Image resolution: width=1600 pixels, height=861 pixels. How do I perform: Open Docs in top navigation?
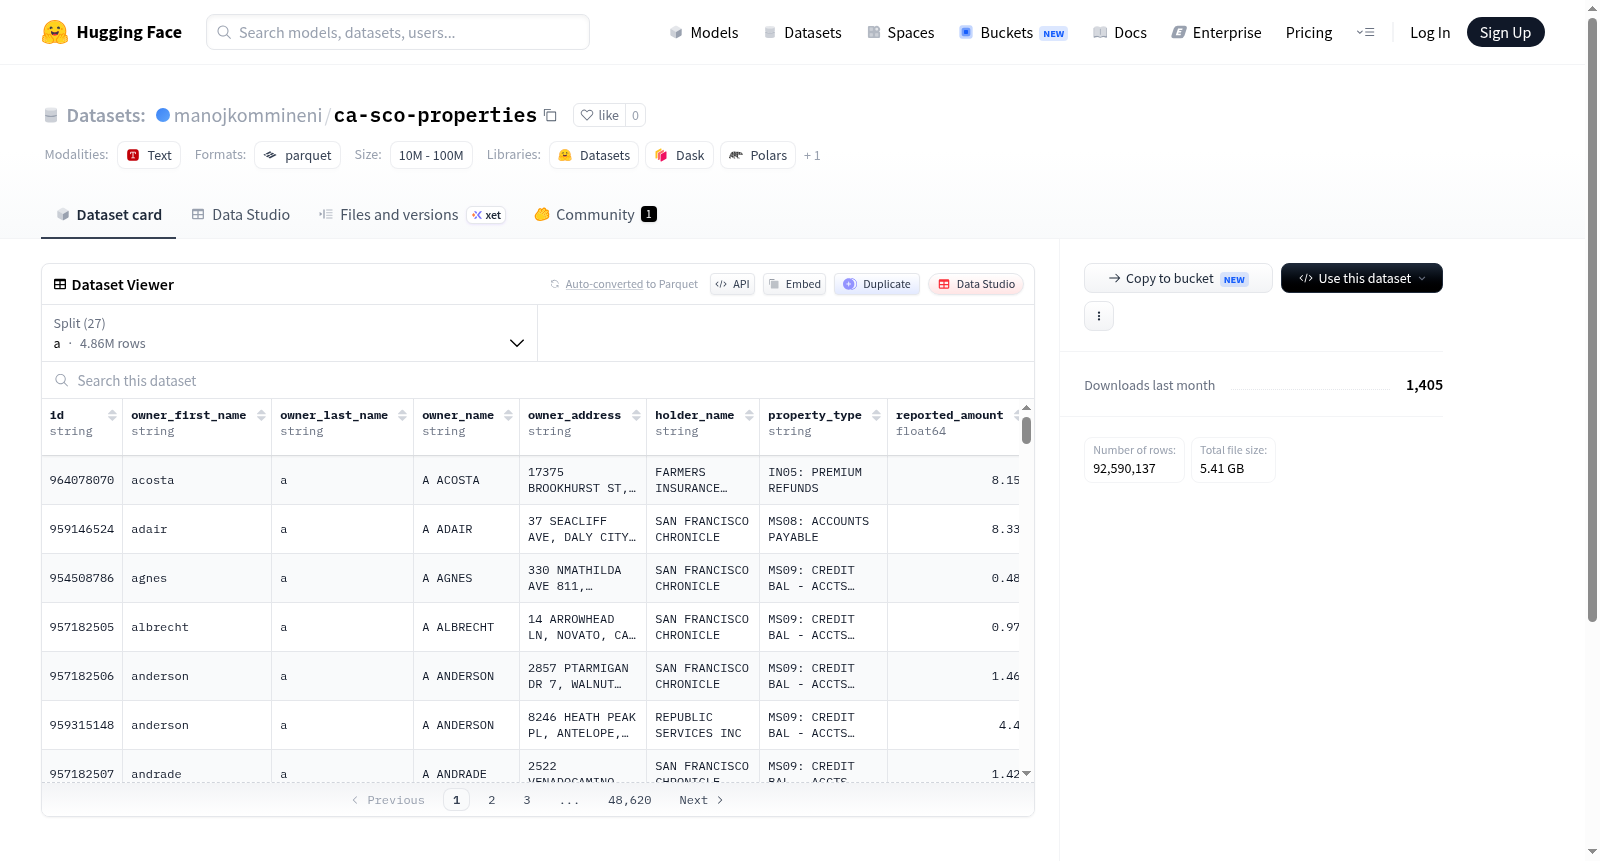coord(1120,32)
